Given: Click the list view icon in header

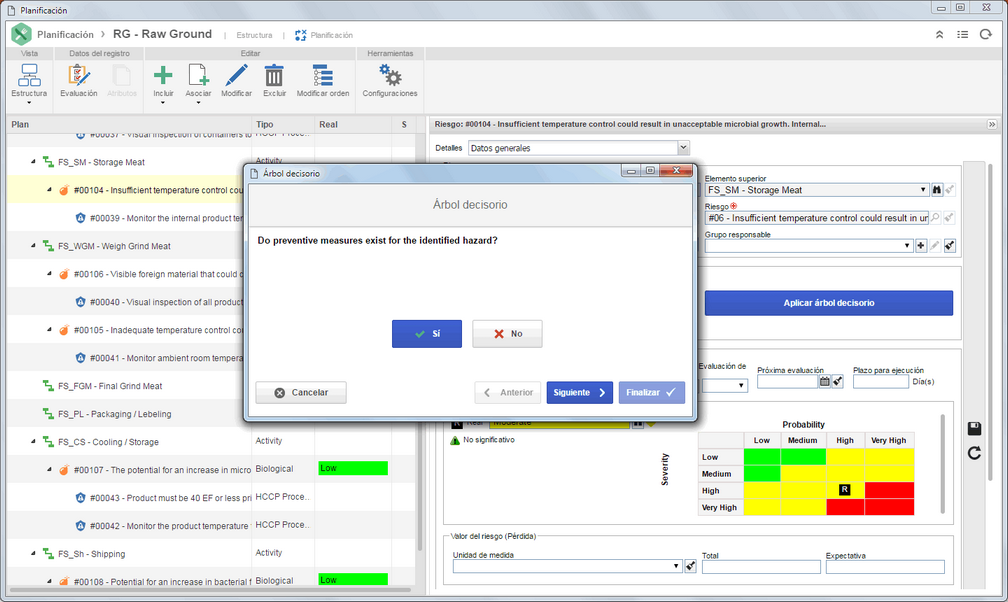Looking at the screenshot, I should point(962,35).
